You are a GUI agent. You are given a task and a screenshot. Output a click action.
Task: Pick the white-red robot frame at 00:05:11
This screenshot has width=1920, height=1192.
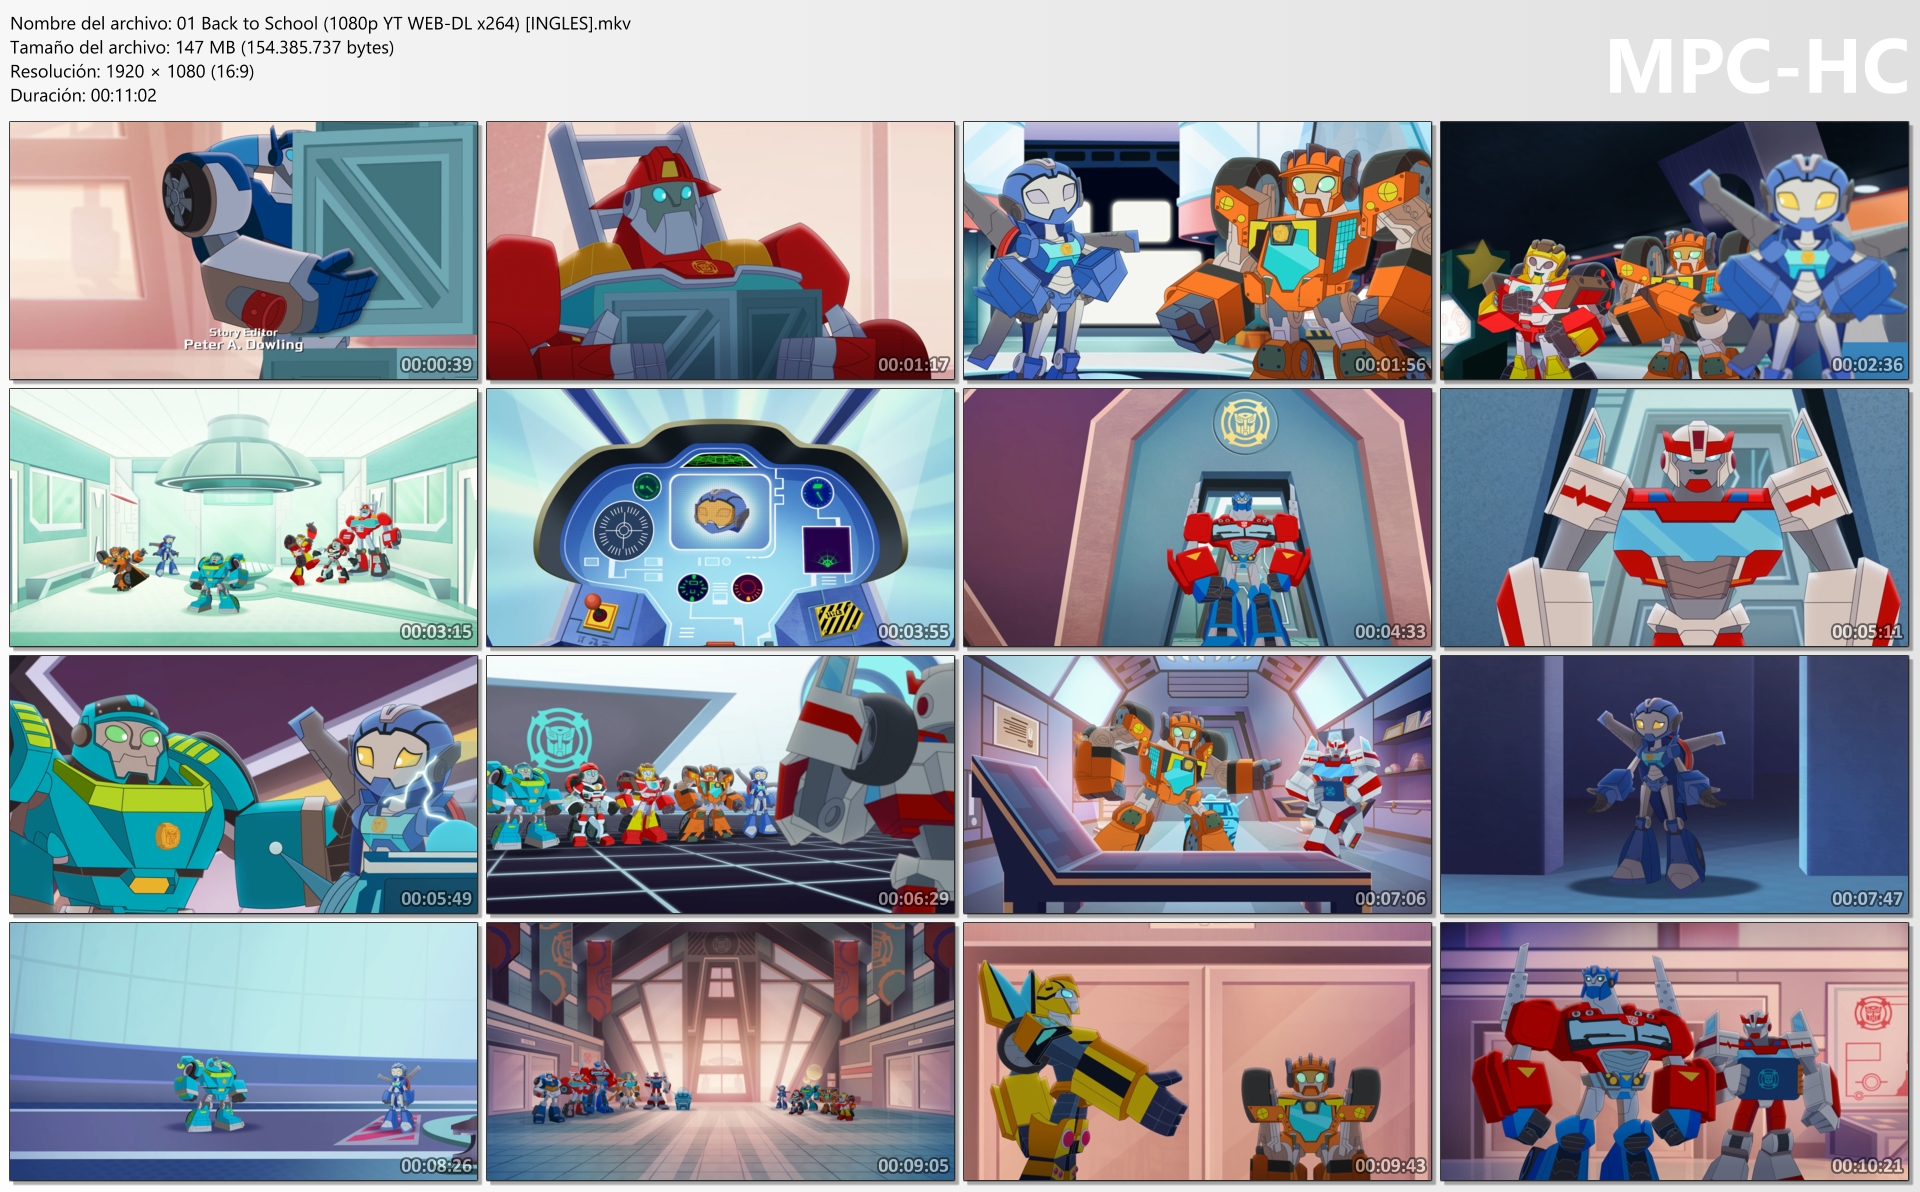tap(1675, 518)
